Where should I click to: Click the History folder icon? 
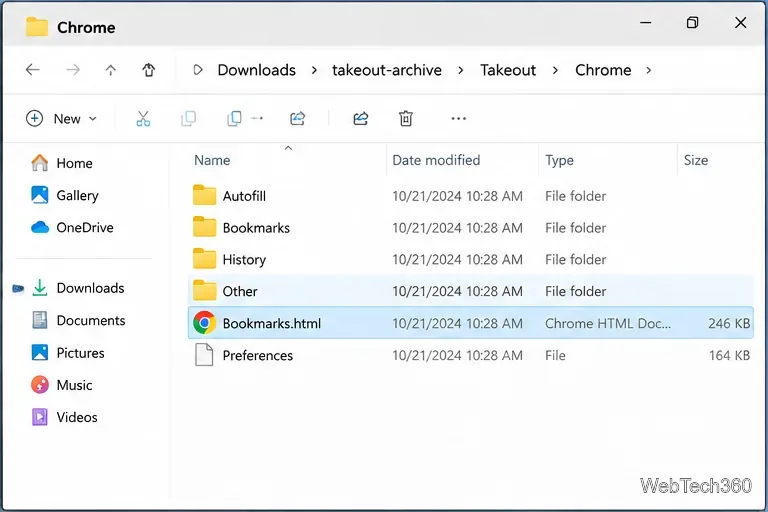click(x=204, y=259)
